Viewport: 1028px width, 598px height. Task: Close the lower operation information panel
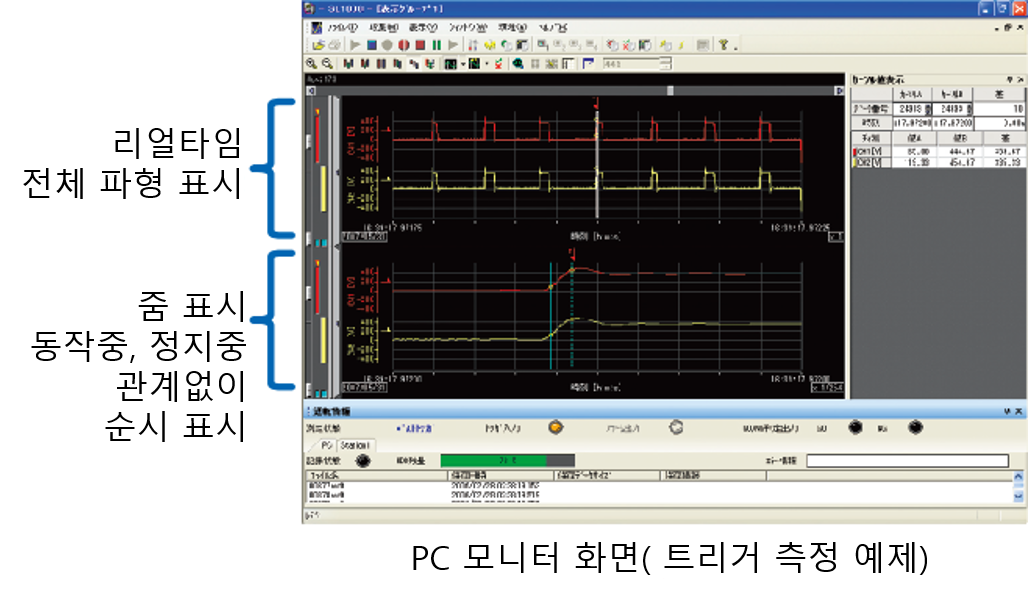(1019, 411)
